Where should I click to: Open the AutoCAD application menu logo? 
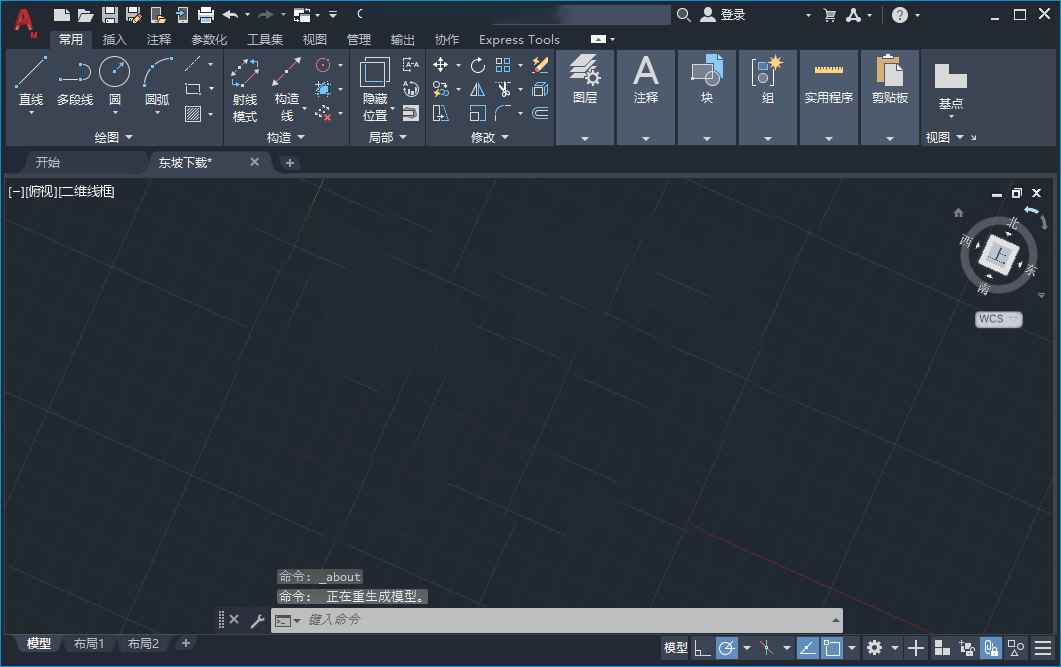[x=24, y=22]
